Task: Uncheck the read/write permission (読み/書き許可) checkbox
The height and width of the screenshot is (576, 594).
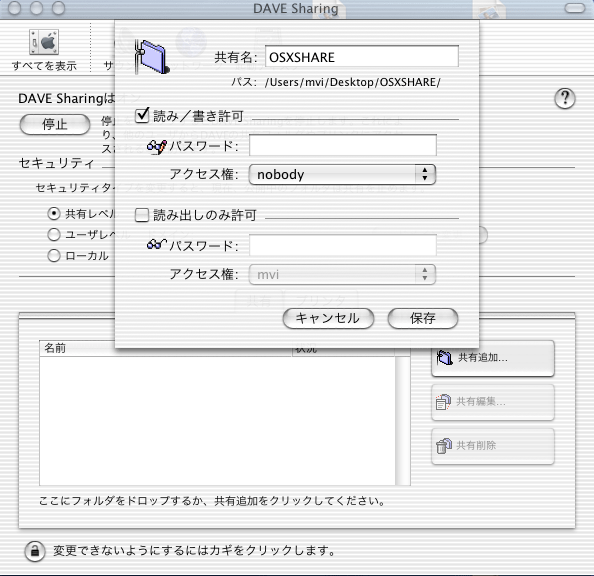Action: [x=142, y=115]
